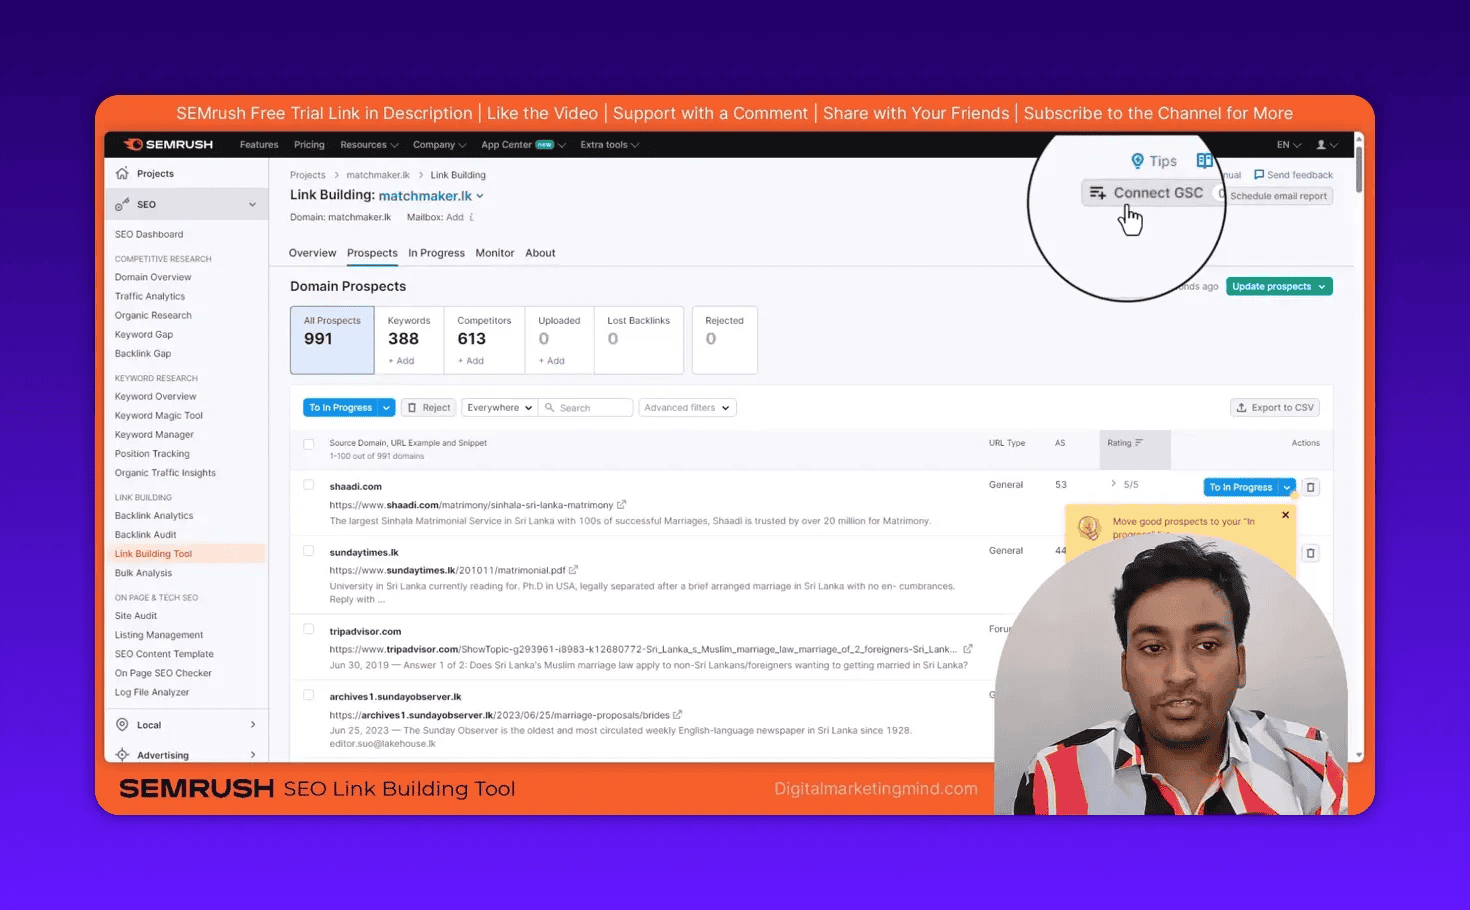The width and height of the screenshot is (1470, 910).
Task: Open the user manual book icon beside Tips
Action: point(1203,159)
